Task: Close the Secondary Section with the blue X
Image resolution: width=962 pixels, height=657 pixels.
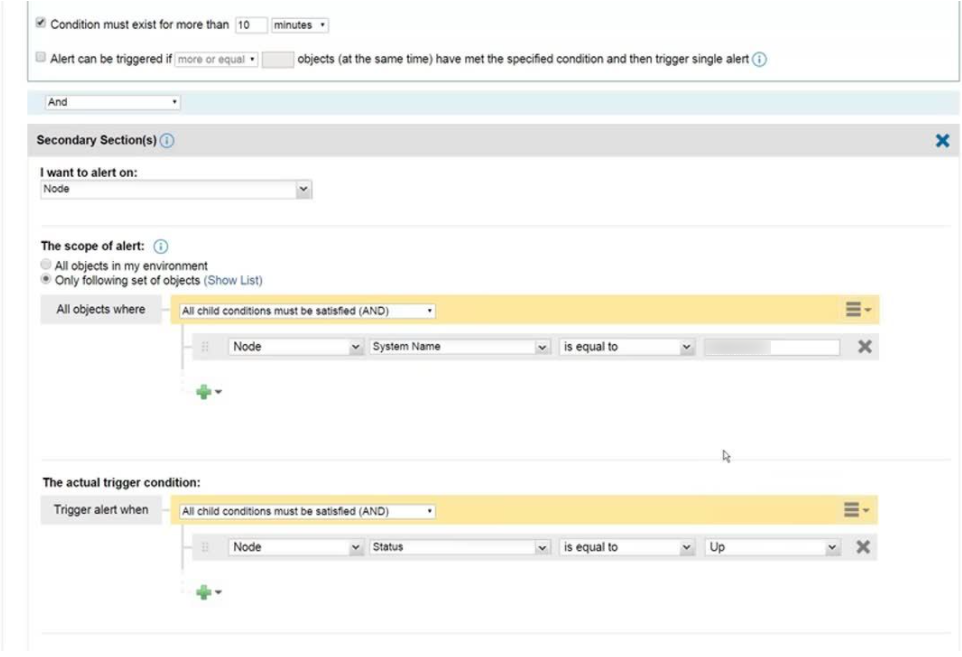Action: (941, 140)
